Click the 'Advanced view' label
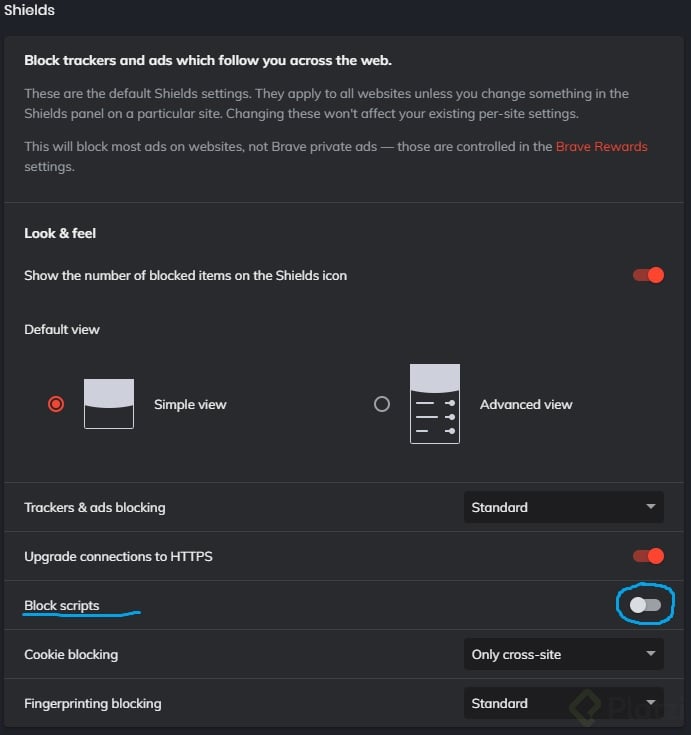The height and width of the screenshot is (735, 691). point(526,405)
